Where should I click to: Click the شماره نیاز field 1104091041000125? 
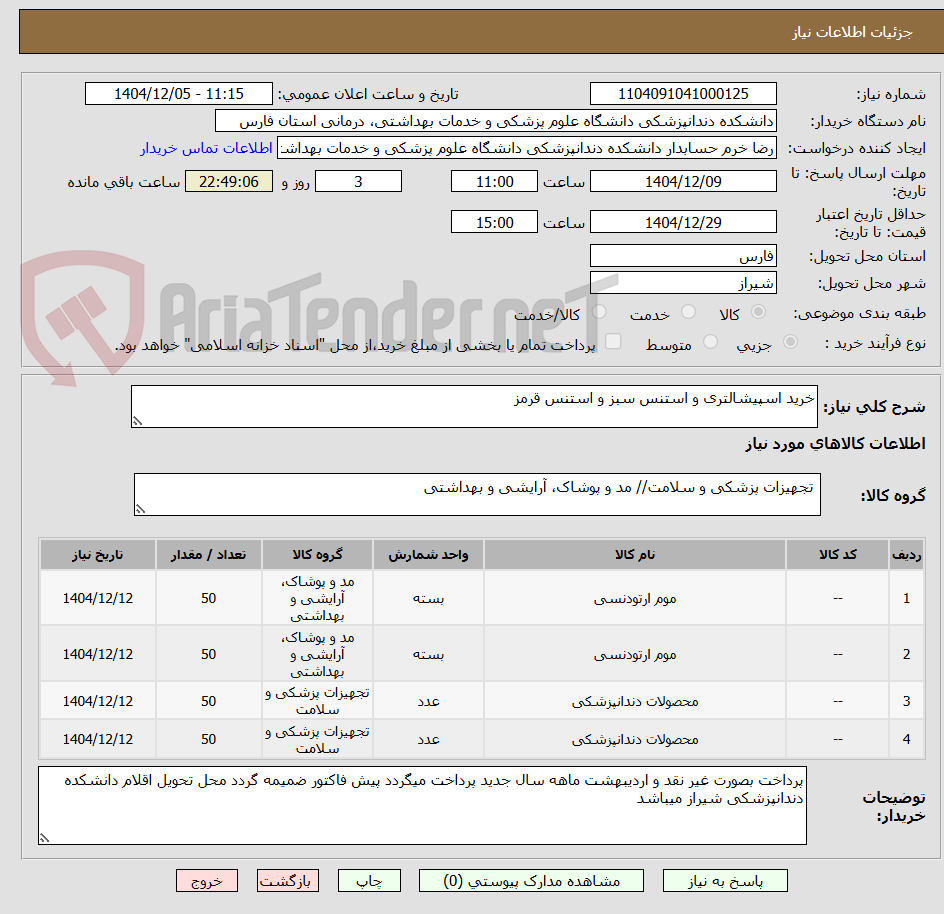pos(683,94)
